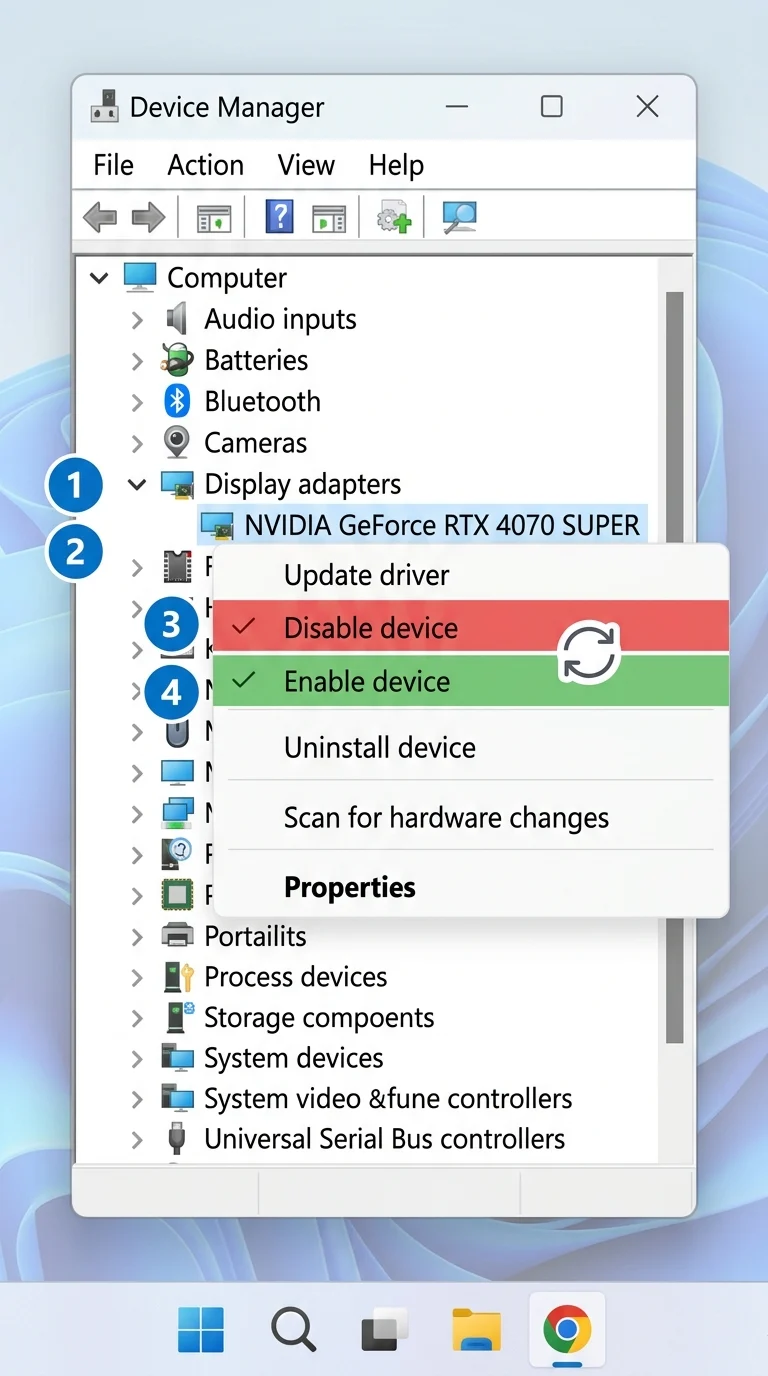Image resolution: width=768 pixels, height=1376 pixels.
Task: Expand the Storage compoents category
Action: point(137,1018)
